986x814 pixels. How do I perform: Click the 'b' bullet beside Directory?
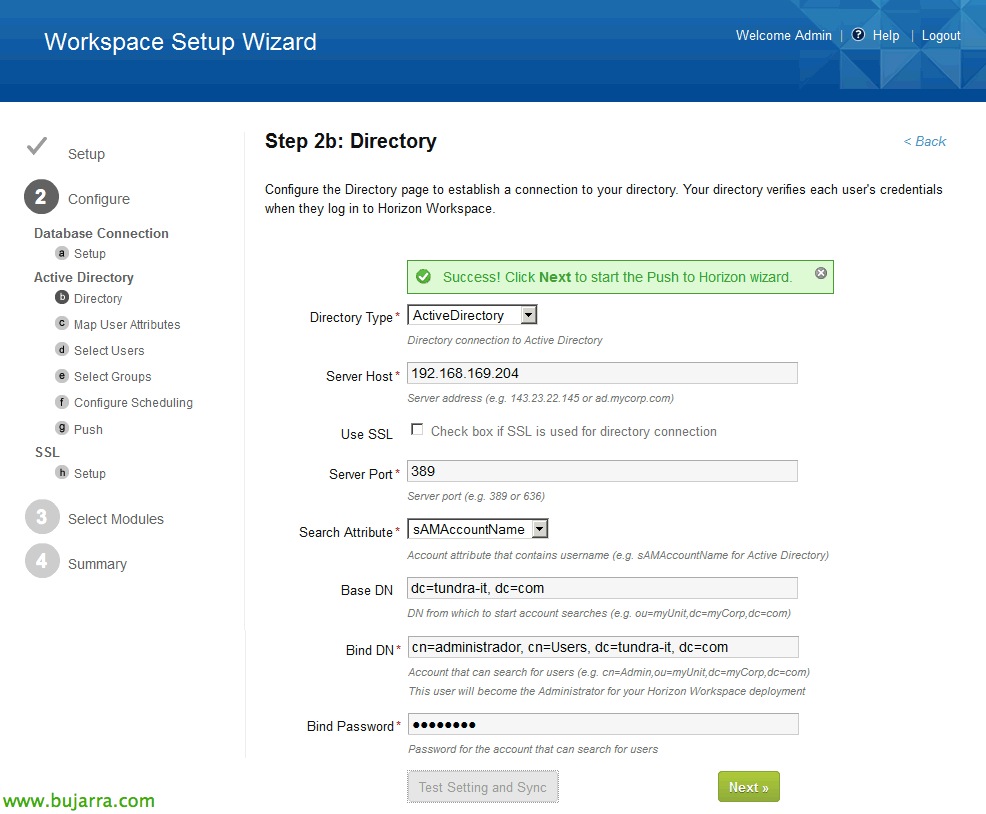62,297
